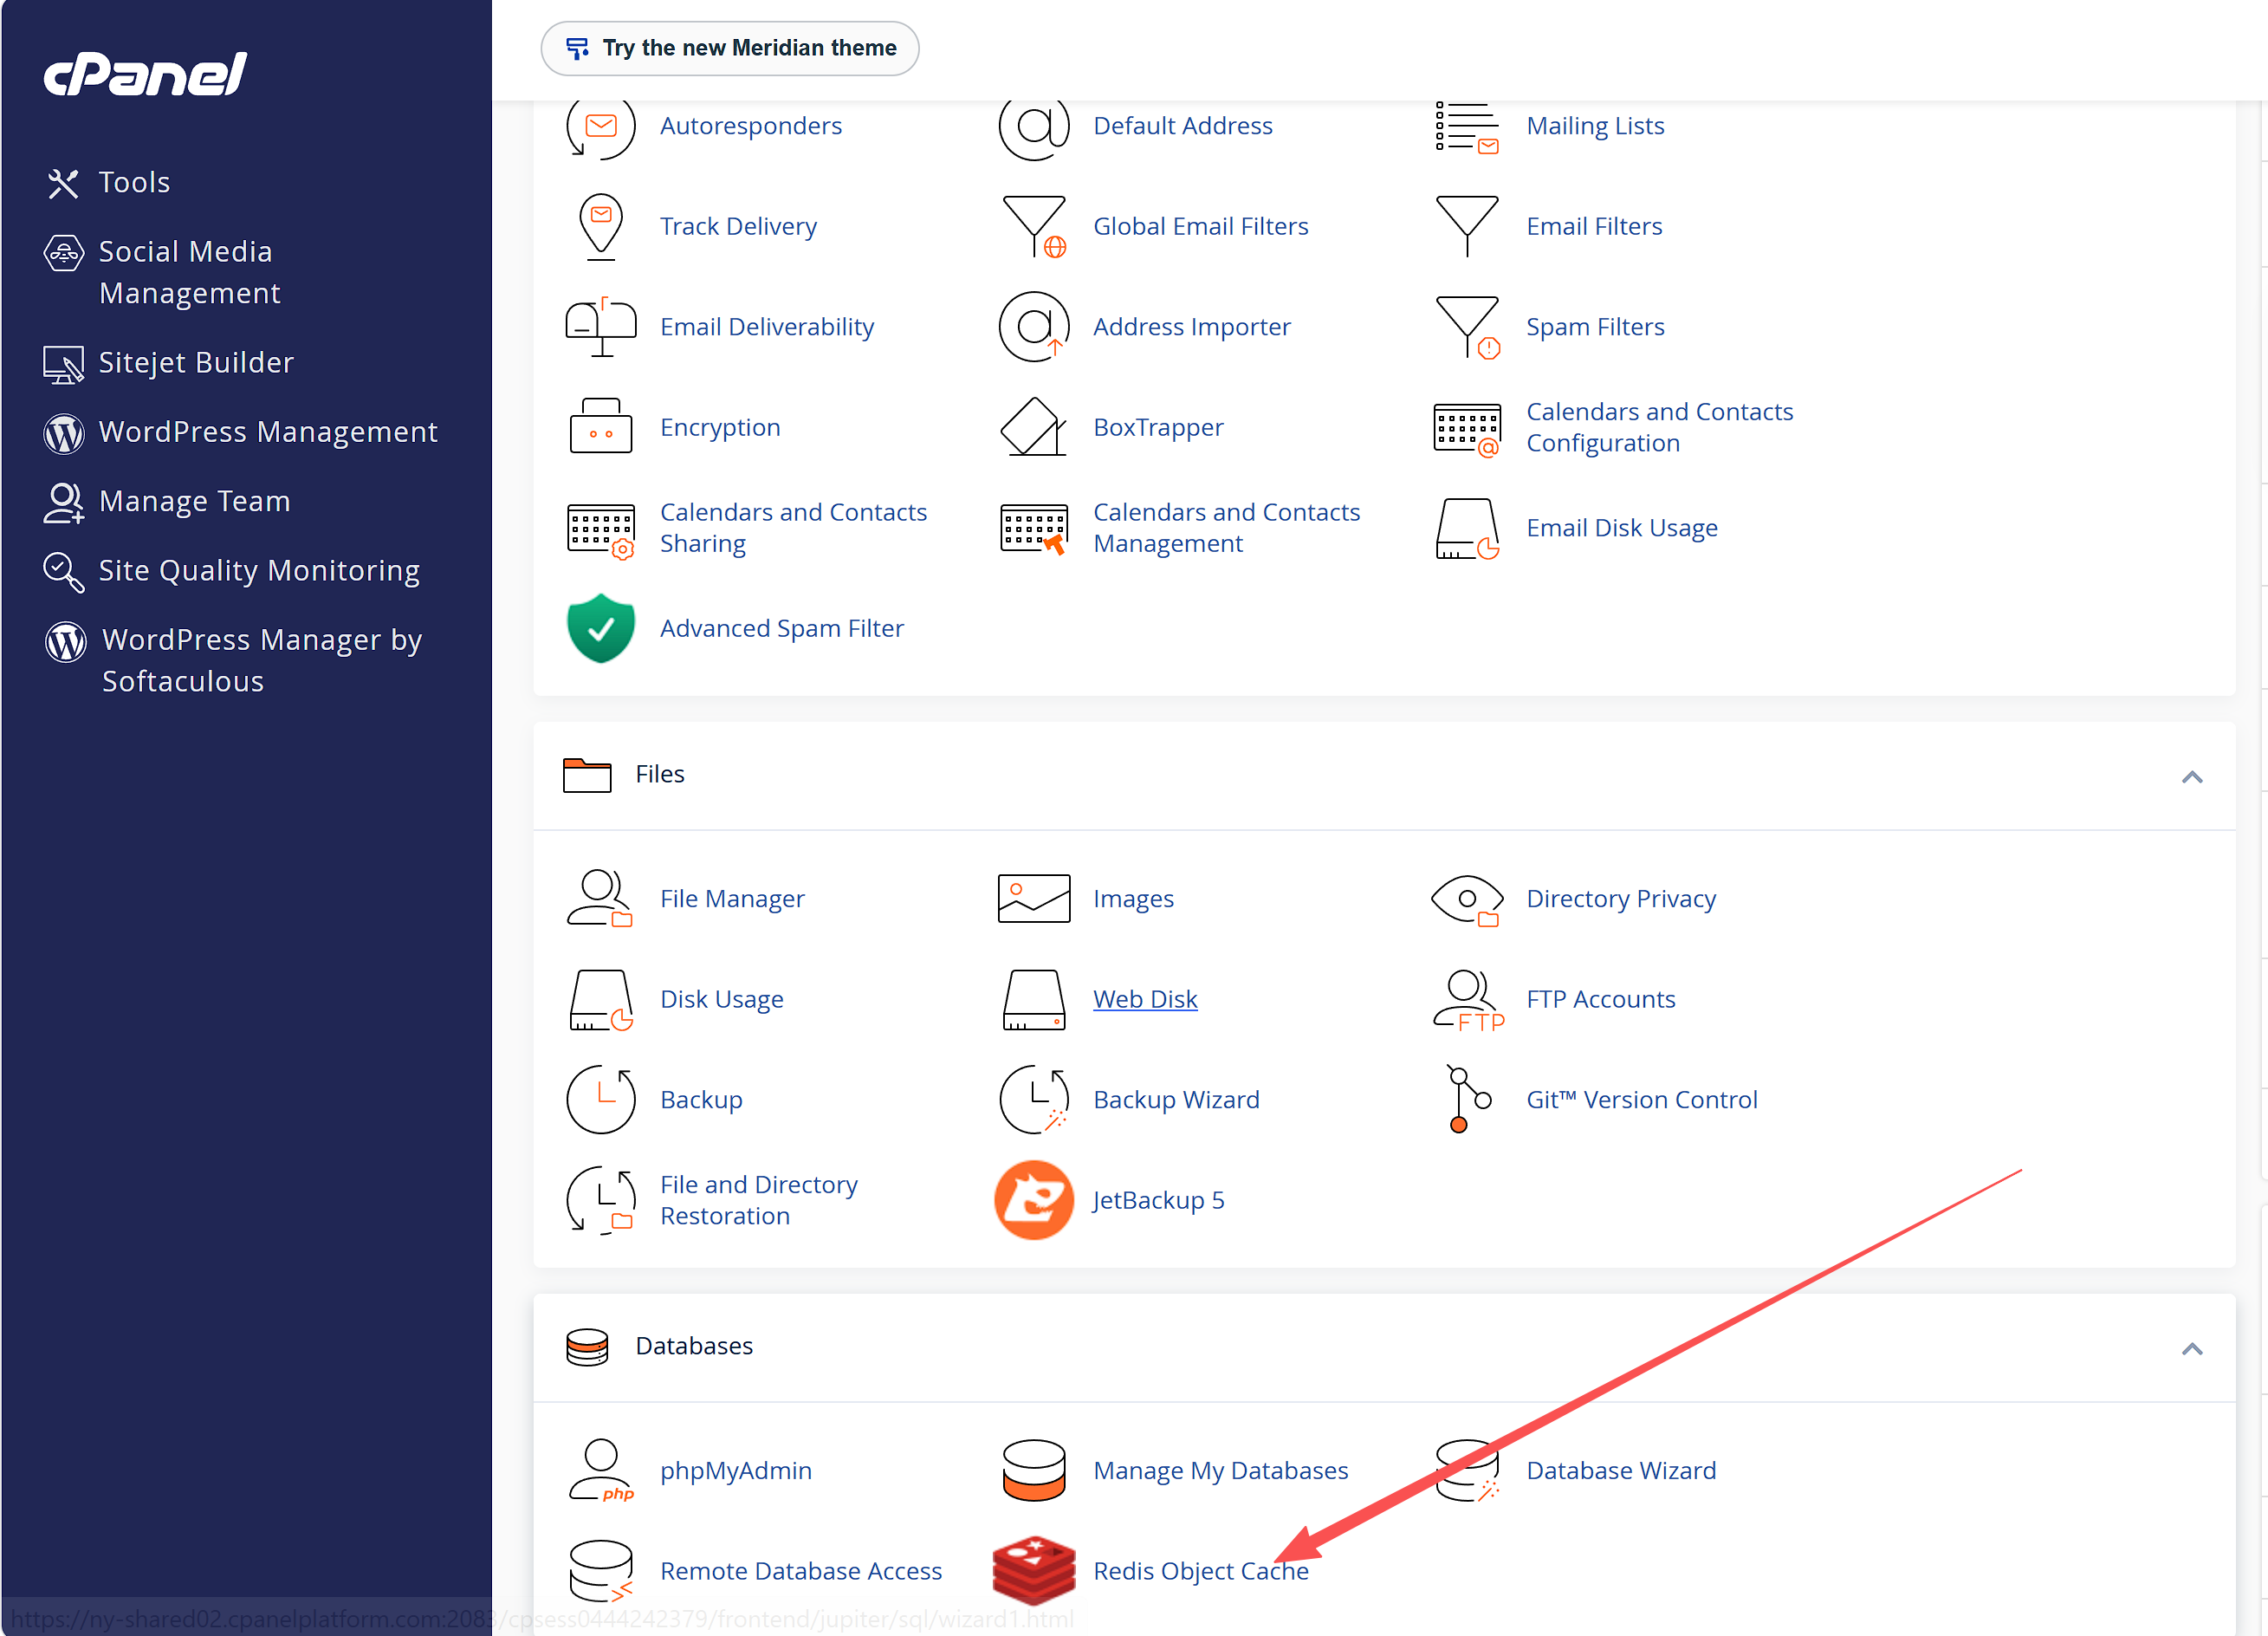Click the Calendars and Contacts Sharing icon
The image size is (2268, 1636).
point(600,530)
